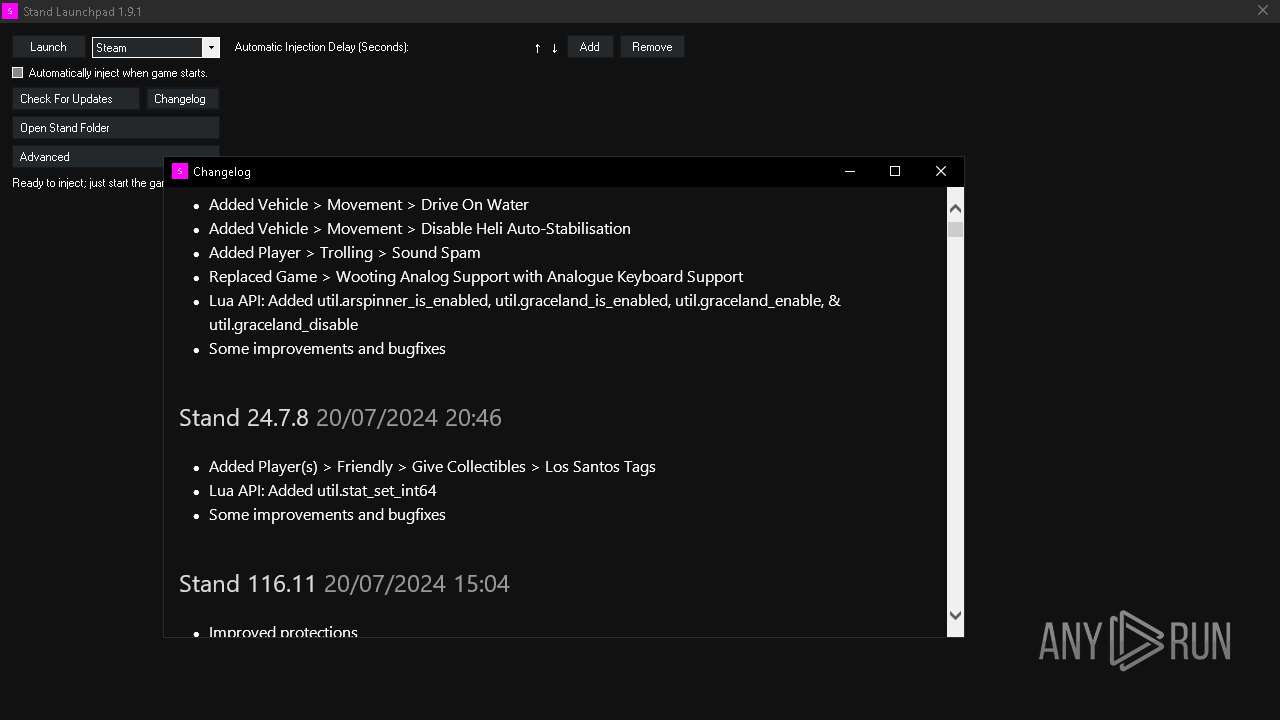Click 'Drive On Water' changelog entry
The image size is (1280, 720).
(369, 205)
